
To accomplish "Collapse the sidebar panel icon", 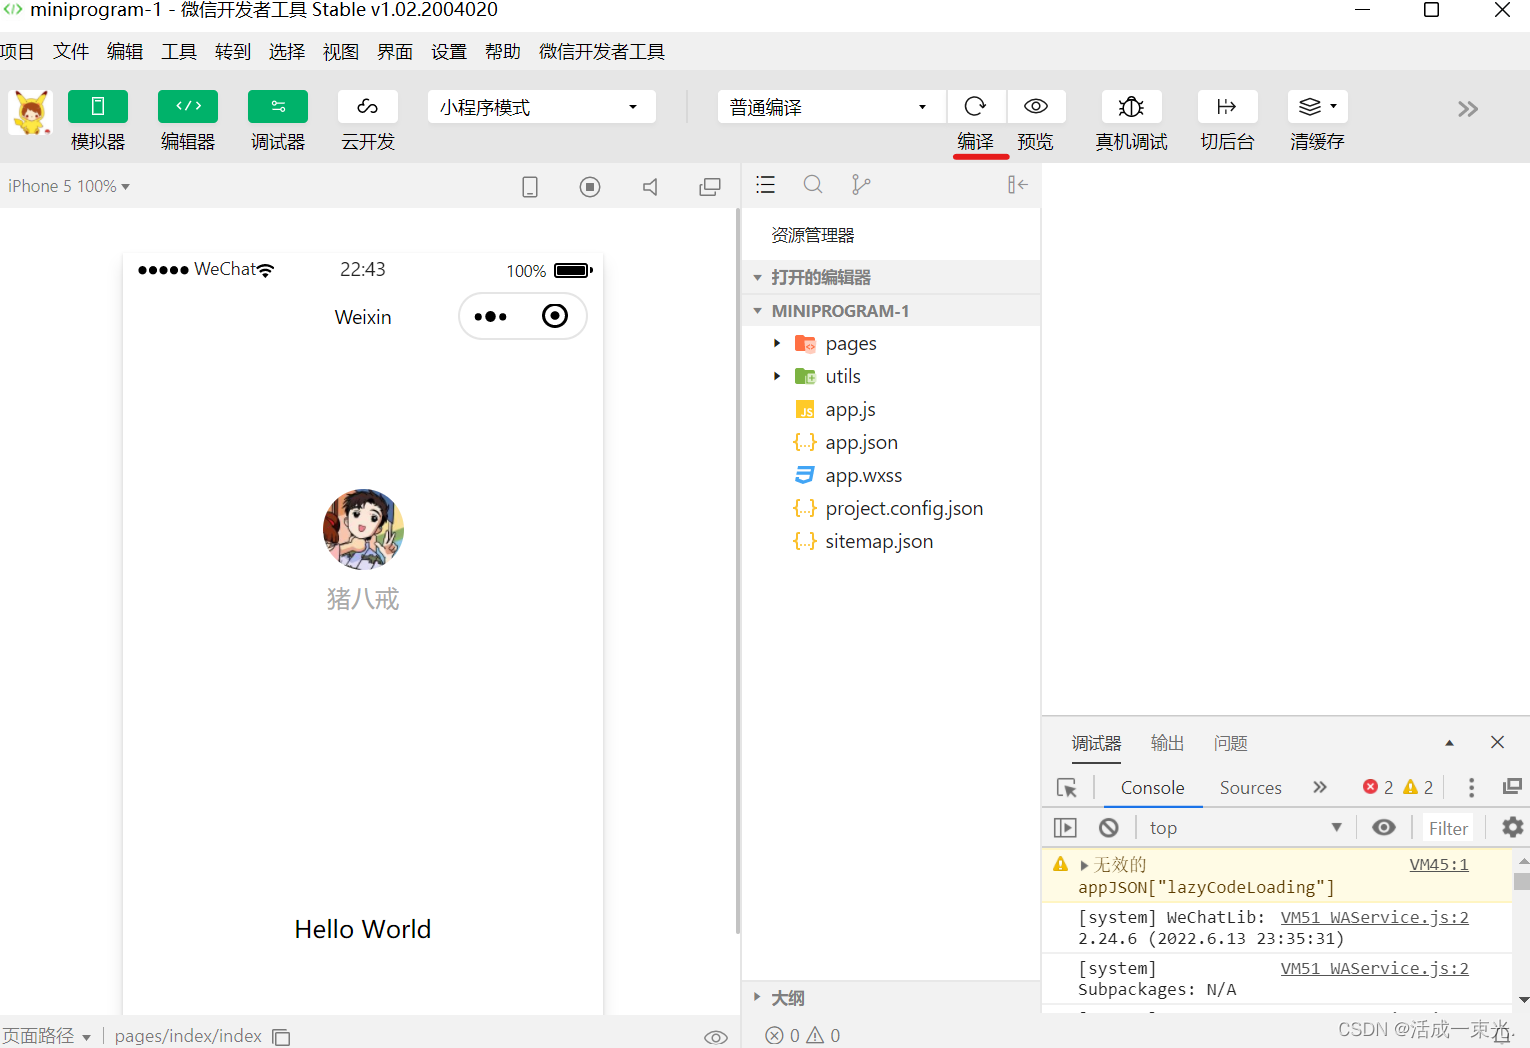I will click(x=1018, y=185).
